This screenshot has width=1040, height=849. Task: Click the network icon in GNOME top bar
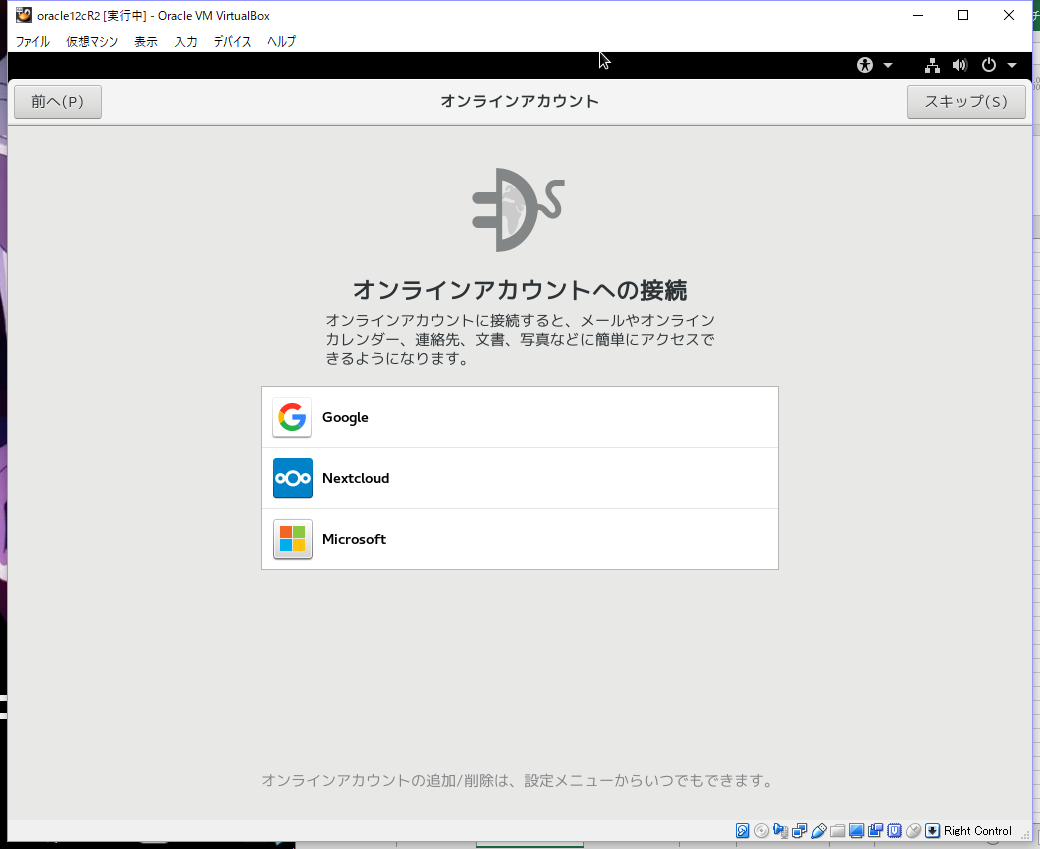(x=931, y=65)
